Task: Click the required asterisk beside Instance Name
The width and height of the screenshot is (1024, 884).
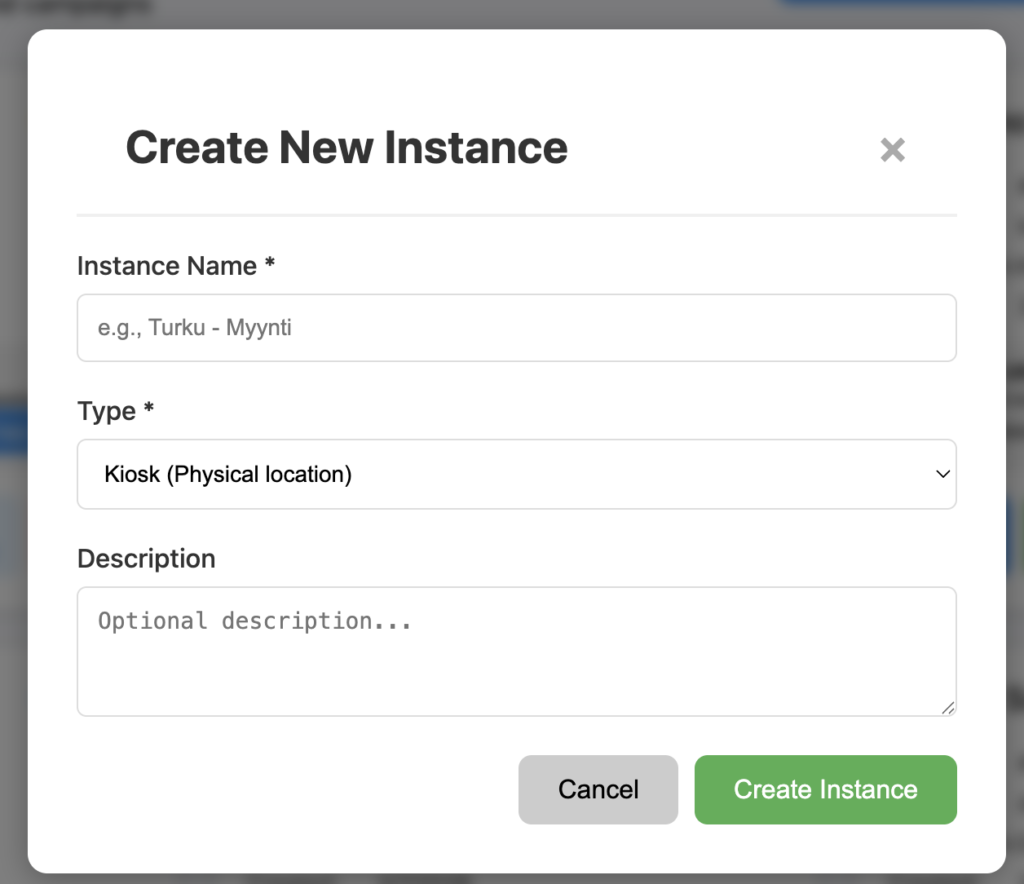Action: pos(269,265)
